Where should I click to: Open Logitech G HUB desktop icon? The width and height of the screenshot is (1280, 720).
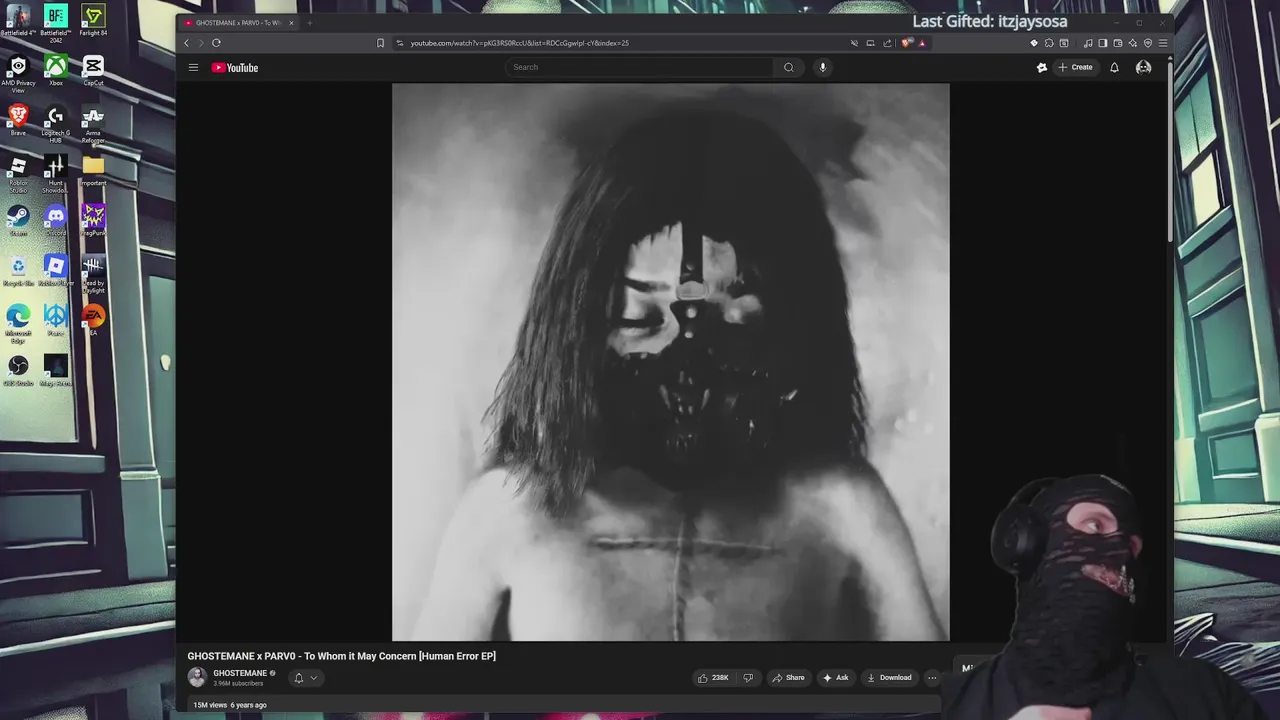tap(56, 124)
